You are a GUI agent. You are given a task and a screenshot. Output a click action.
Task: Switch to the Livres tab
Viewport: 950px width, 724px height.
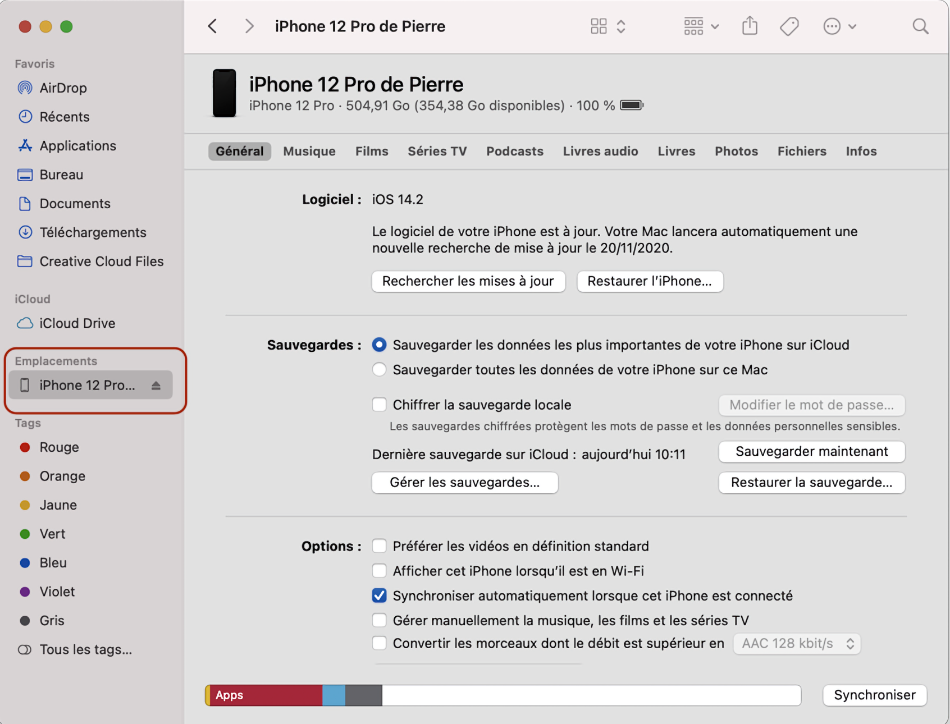pyautogui.click(x=676, y=151)
